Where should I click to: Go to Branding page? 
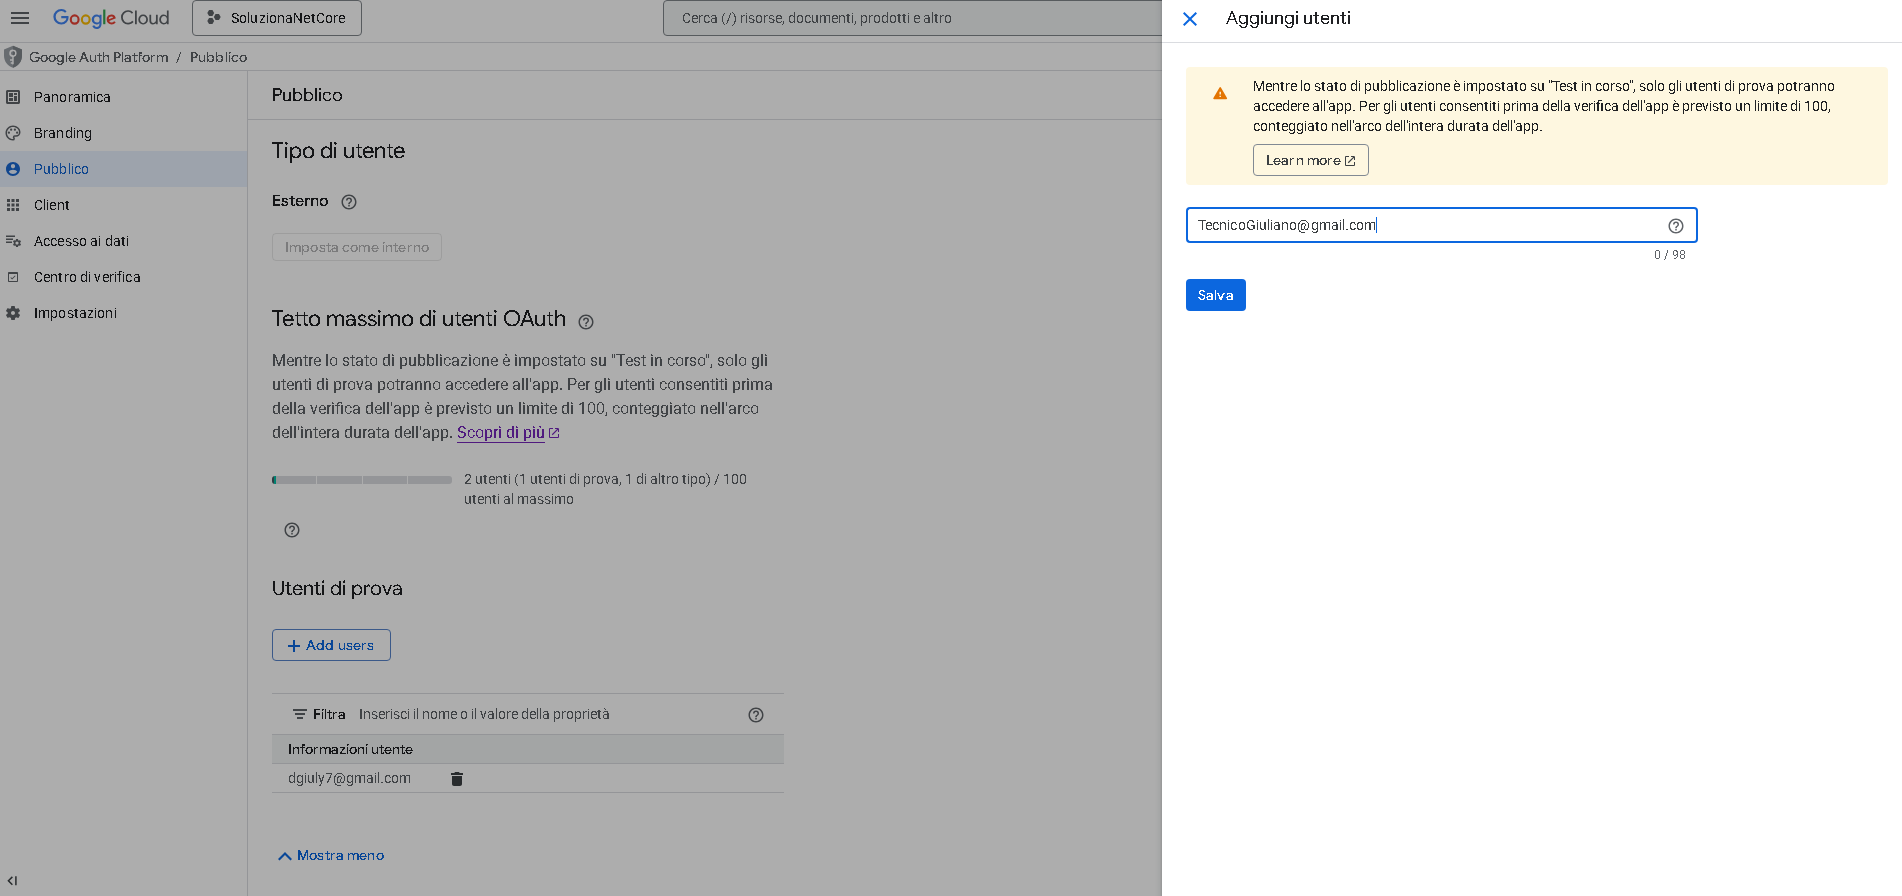[62, 133]
